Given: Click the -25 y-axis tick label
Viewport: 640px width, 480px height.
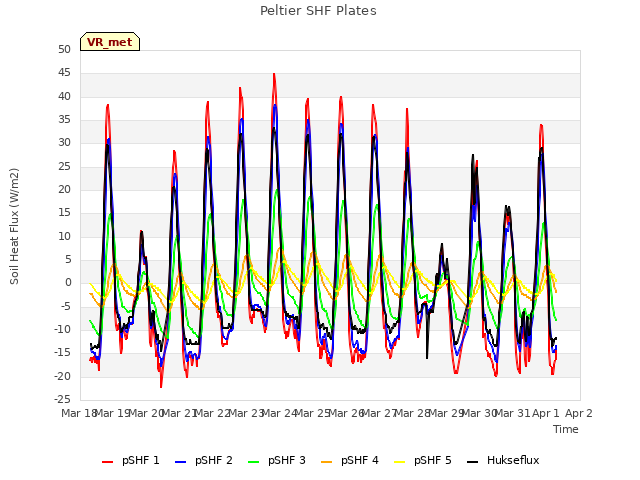Looking at the screenshot, I should click(x=62, y=399).
